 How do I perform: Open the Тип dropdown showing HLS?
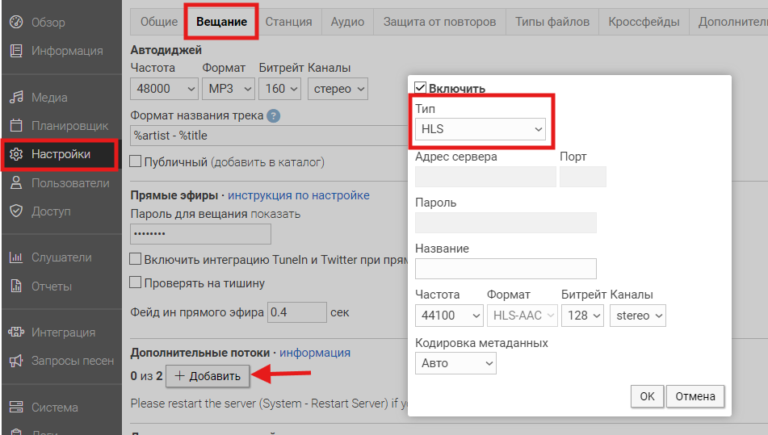[482, 129]
